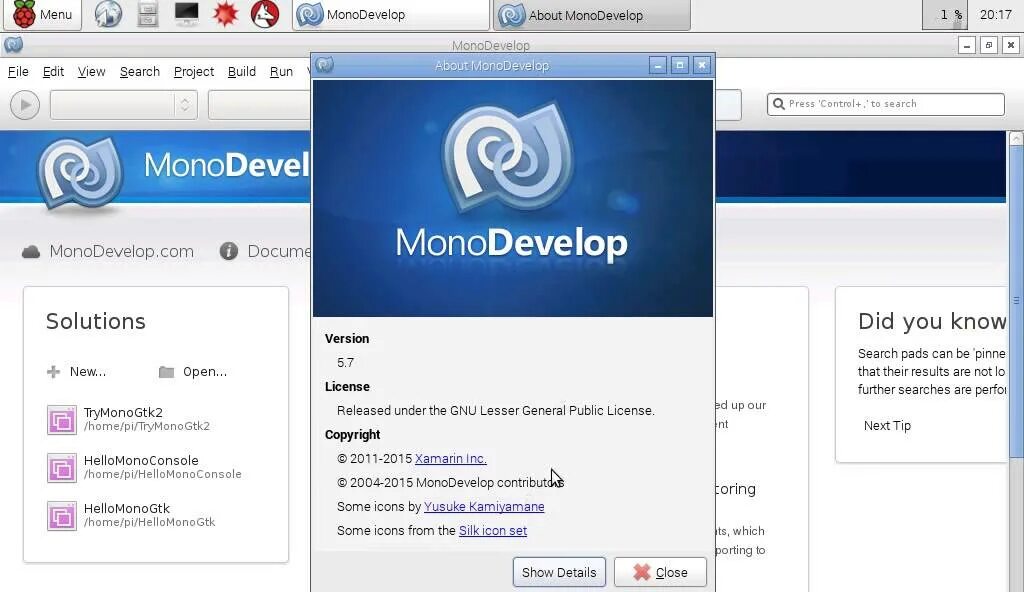Open the Raspberry Pi Menu button
The width and height of the screenshot is (1024, 592).
pyautogui.click(x=42, y=14)
